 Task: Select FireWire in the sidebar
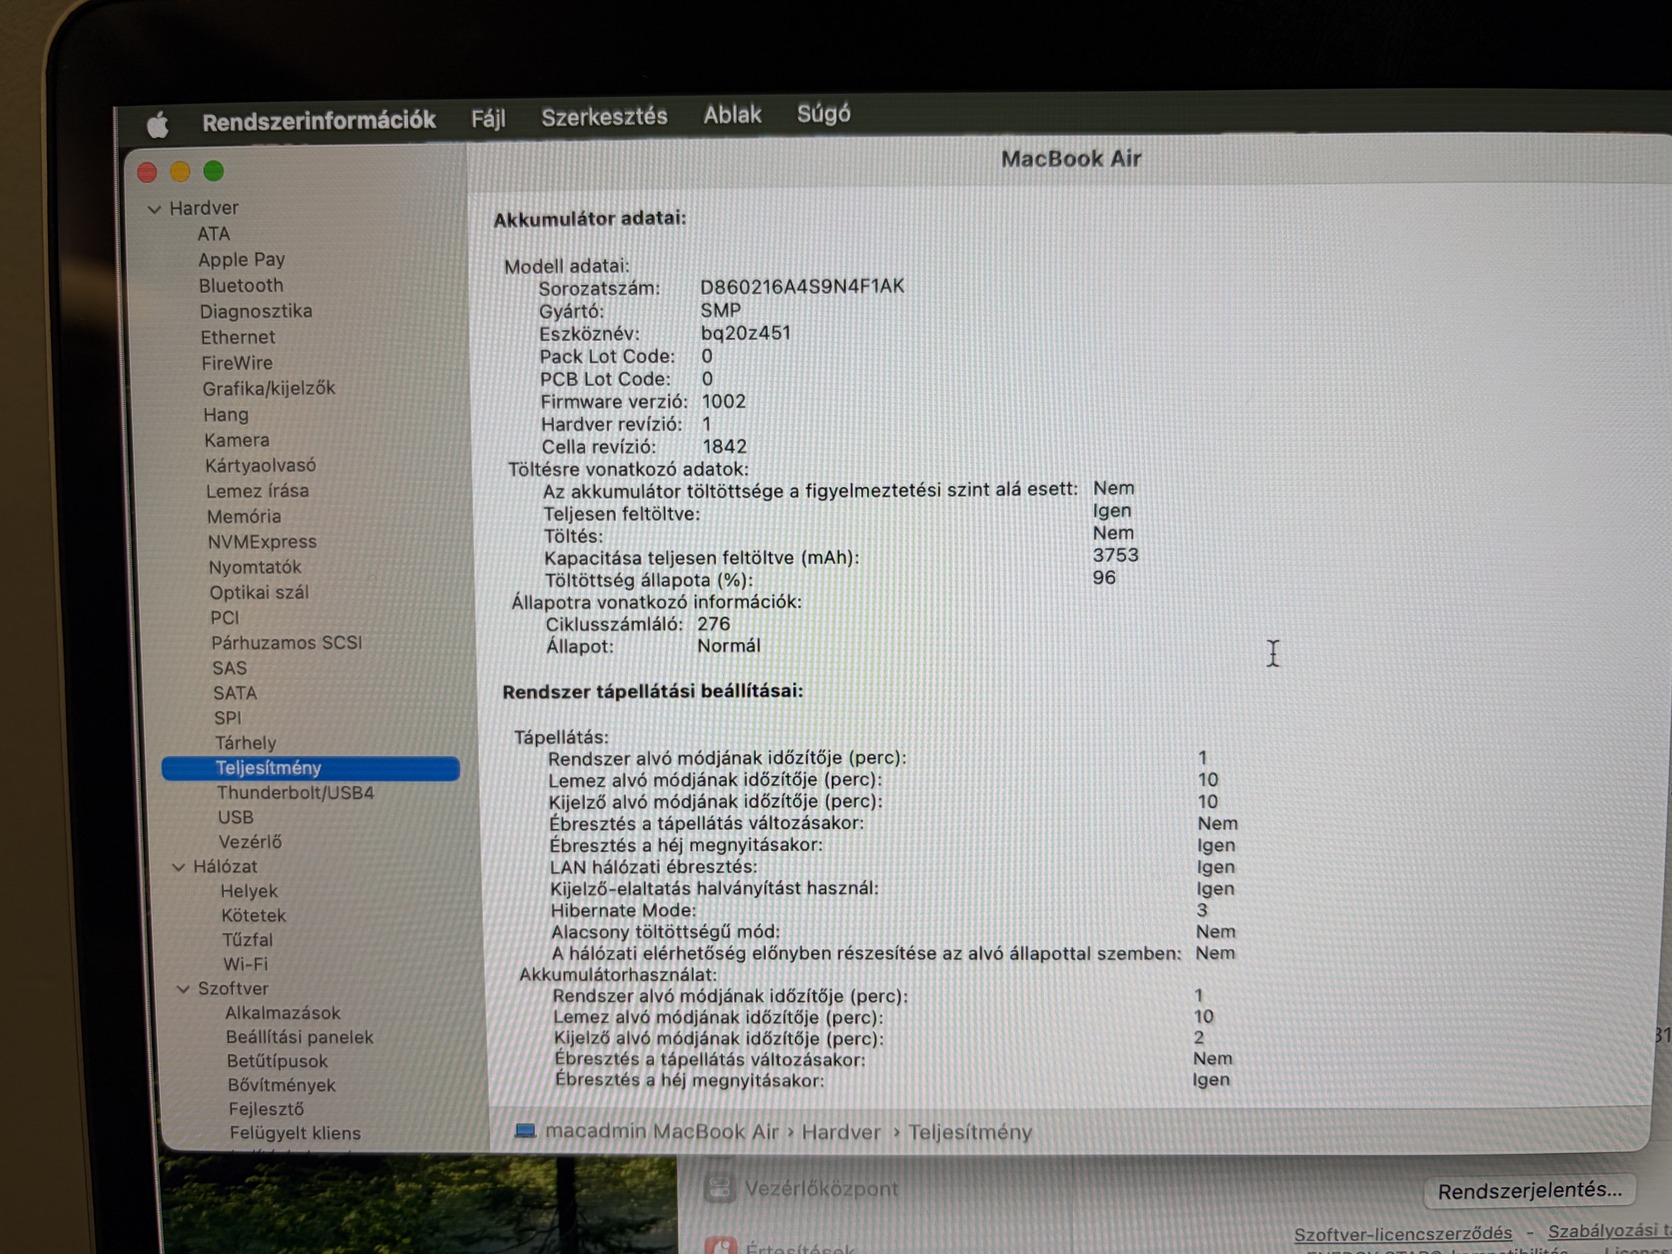[x=237, y=363]
